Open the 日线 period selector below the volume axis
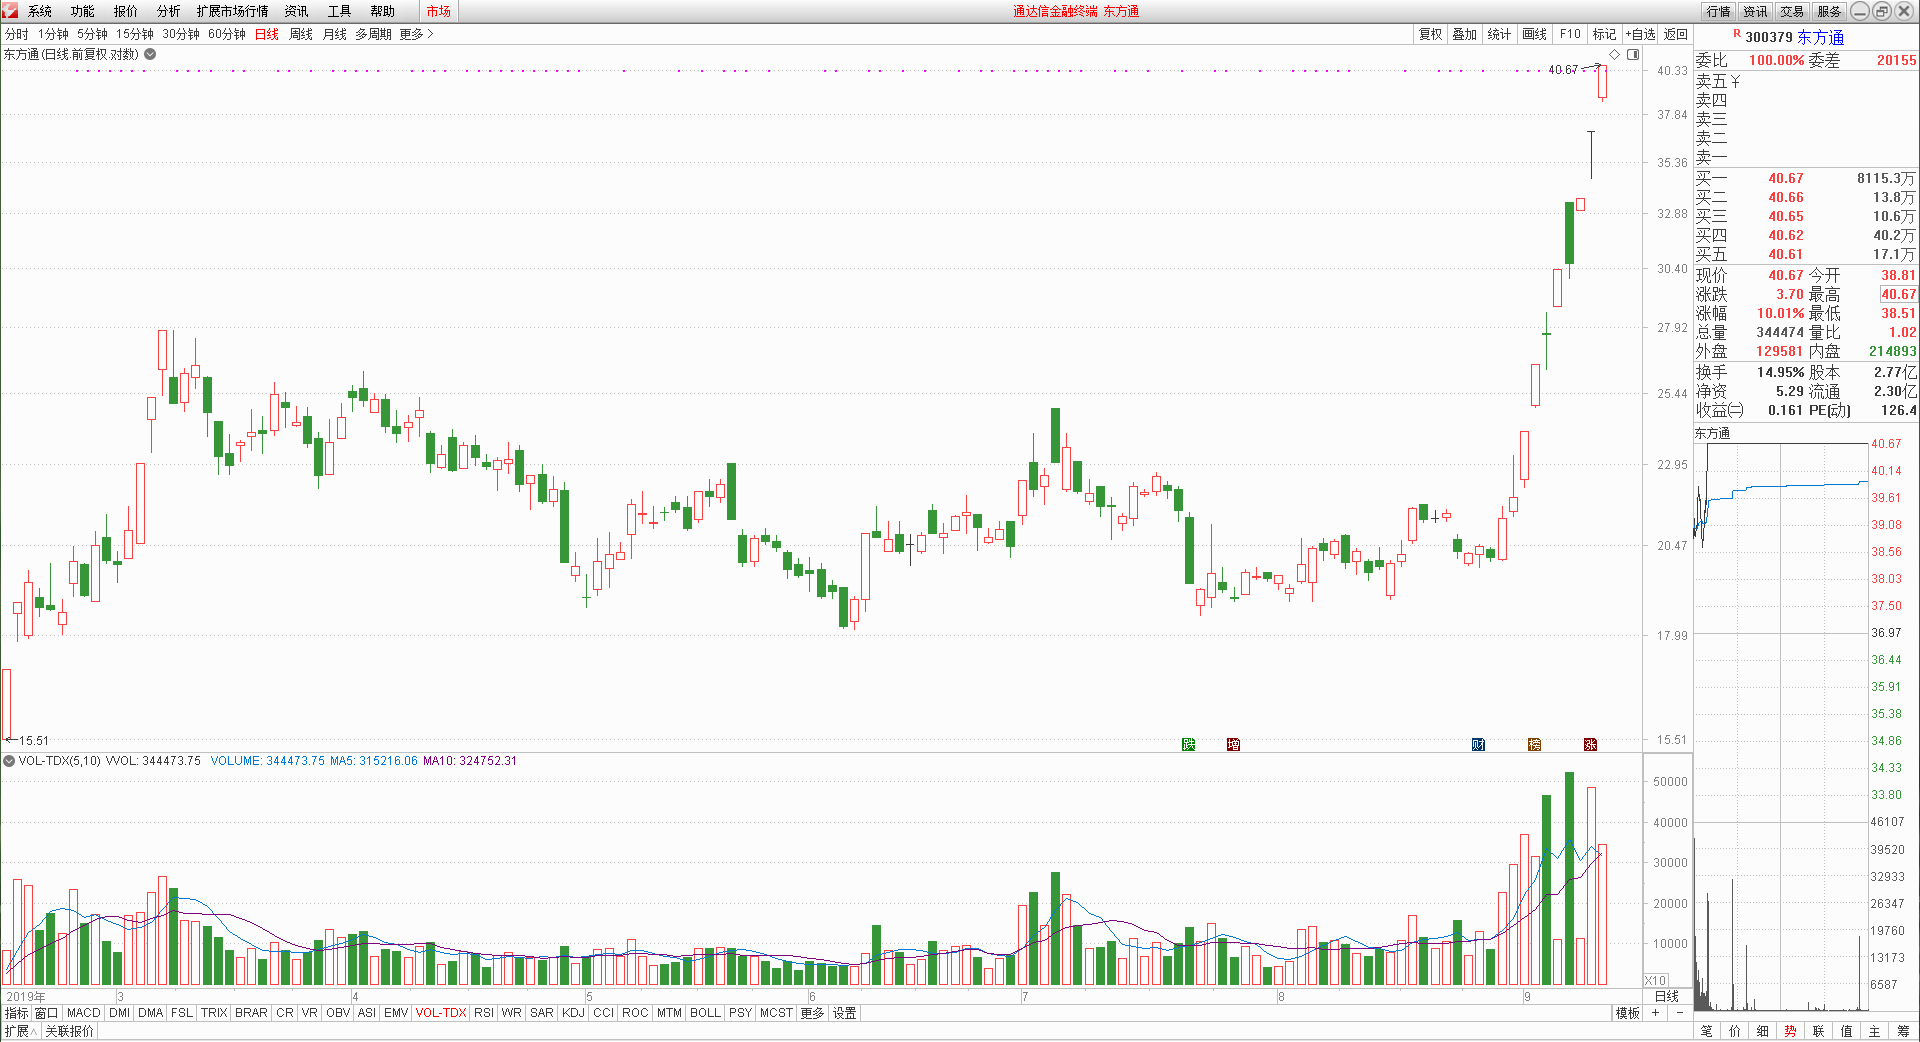Screen dimensions: 1920x1042 click(x=1667, y=996)
